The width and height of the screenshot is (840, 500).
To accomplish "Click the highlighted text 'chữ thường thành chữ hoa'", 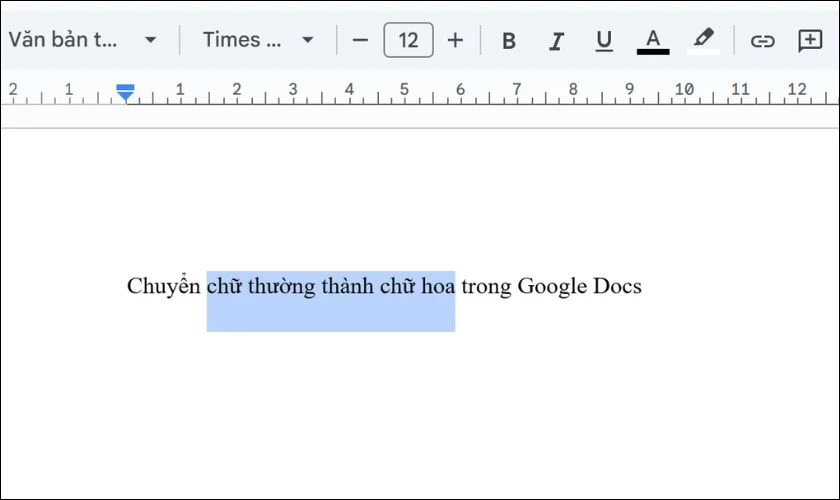I will tap(331, 286).
